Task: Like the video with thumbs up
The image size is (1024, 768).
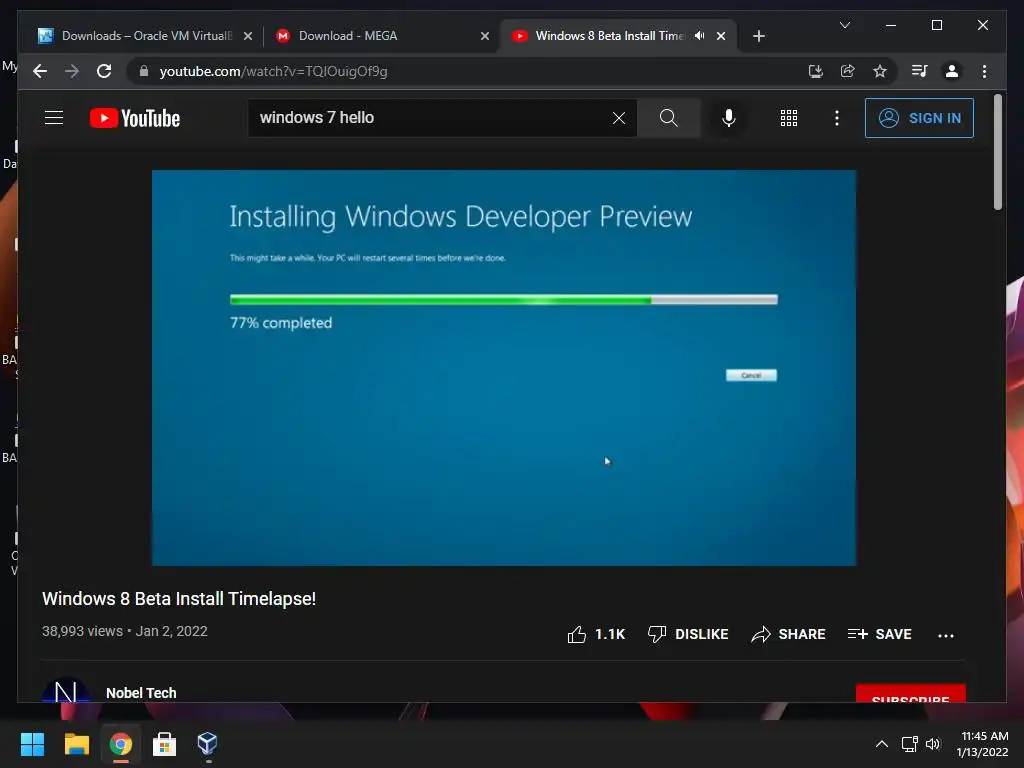Action: (596, 634)
